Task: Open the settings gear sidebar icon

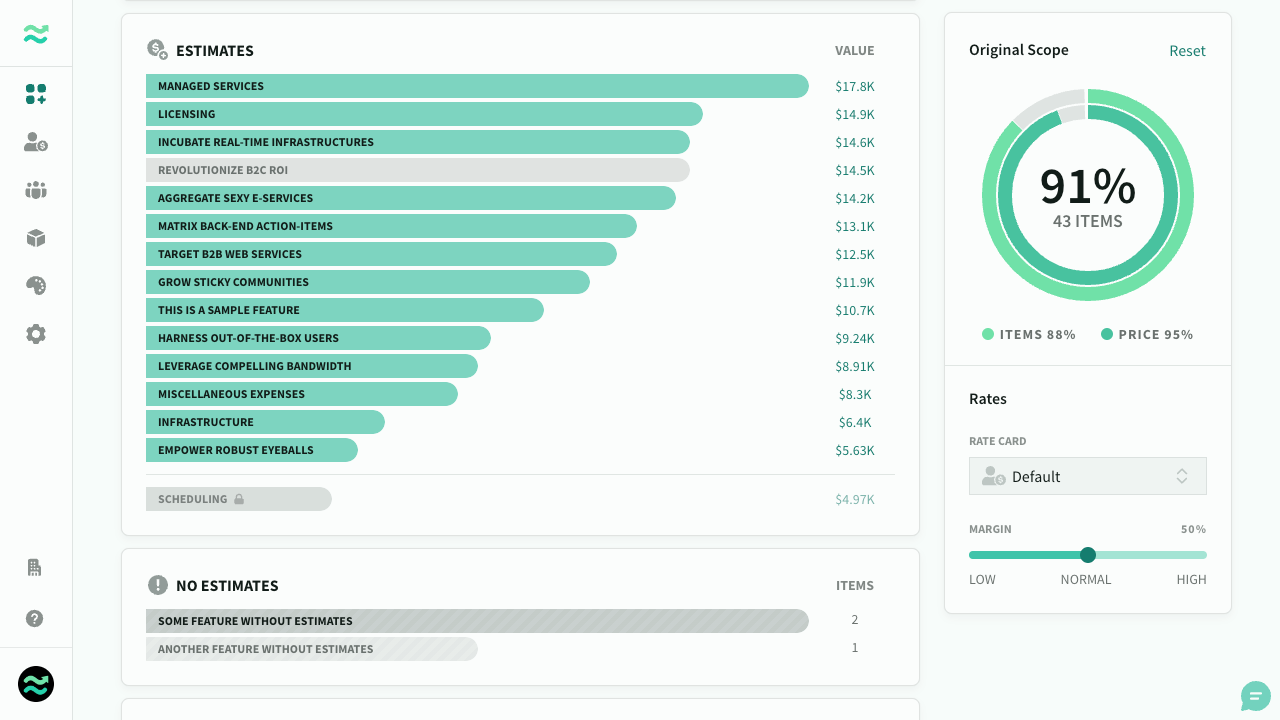Action: coord(36,334)
